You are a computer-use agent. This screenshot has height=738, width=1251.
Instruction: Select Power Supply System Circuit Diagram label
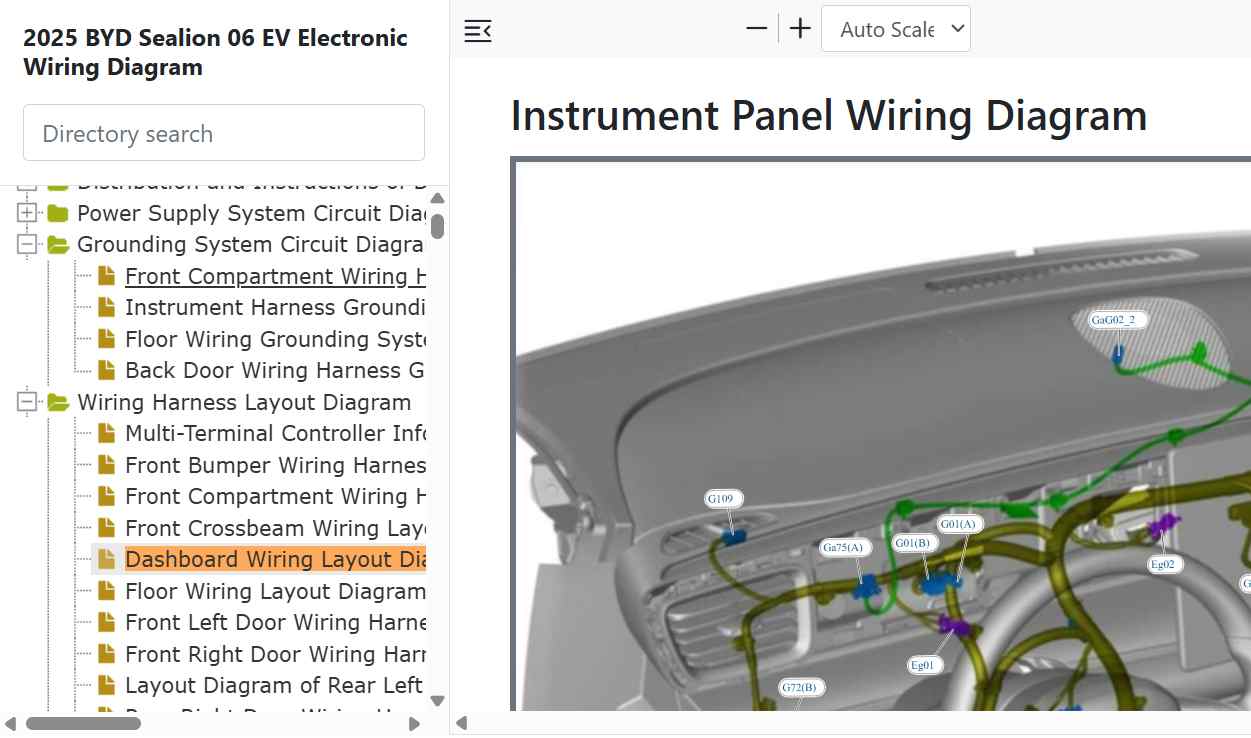click(x=251, y=213)
